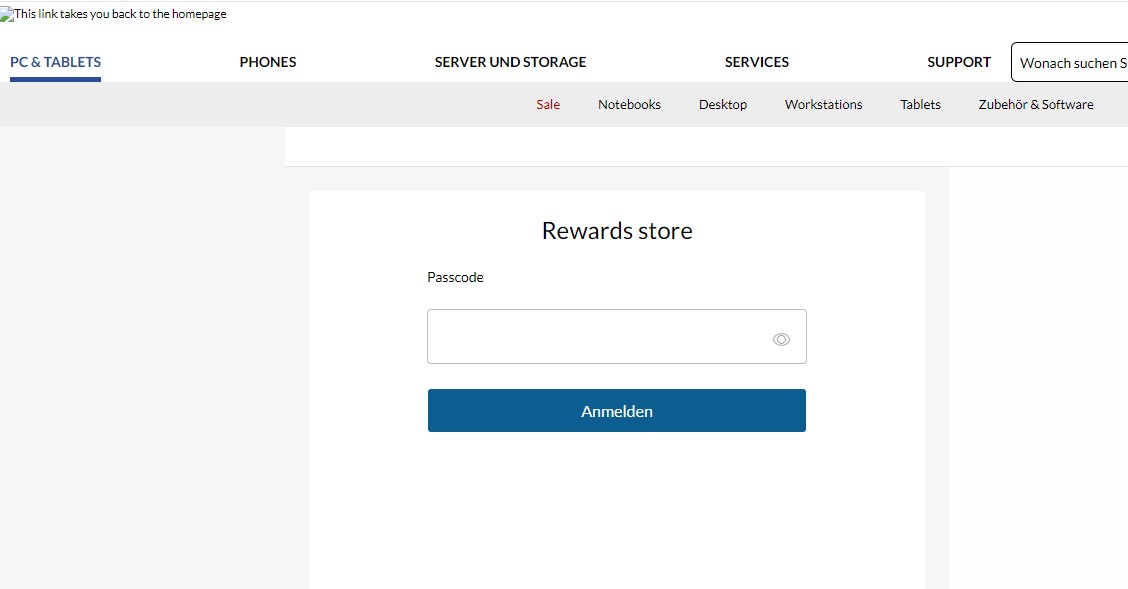Click the Rewards store heading
Image resolution: width=1128 pixels, height=589 pixels.
616,230
